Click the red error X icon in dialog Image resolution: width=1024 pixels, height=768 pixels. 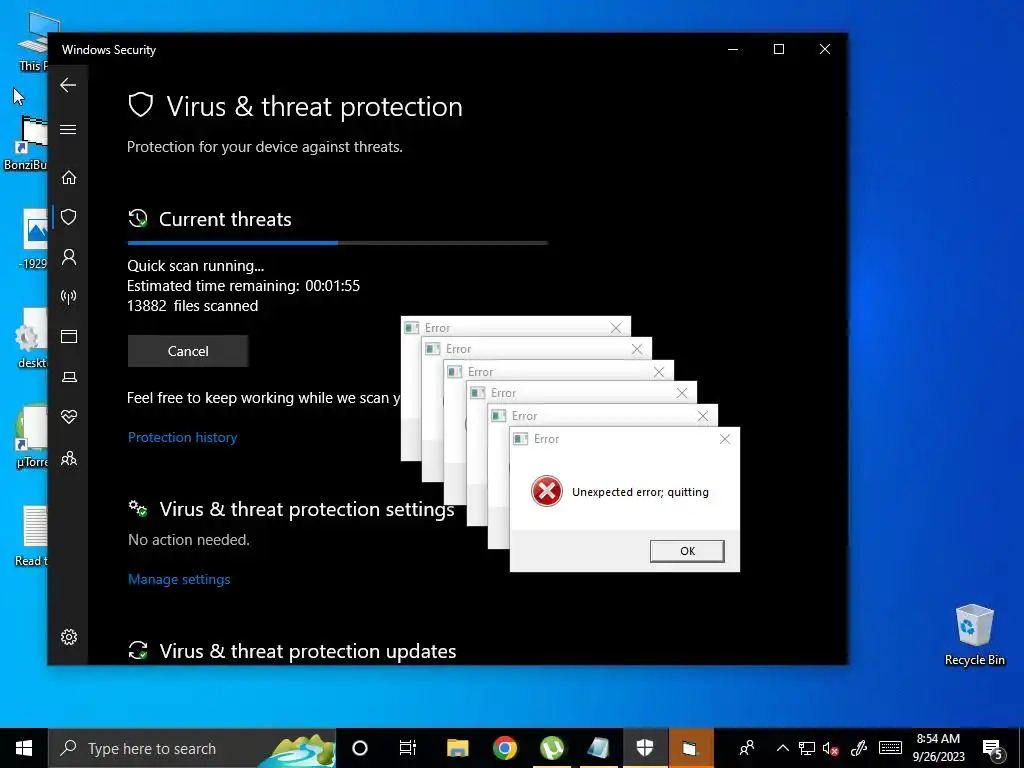coord(547,492)
